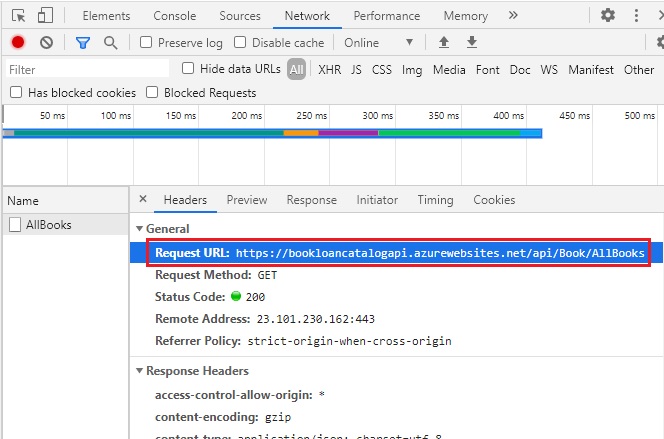Click the request bar in the timeline overview
The height and width of the screenshot is (439, 664).
click(272, 133)
